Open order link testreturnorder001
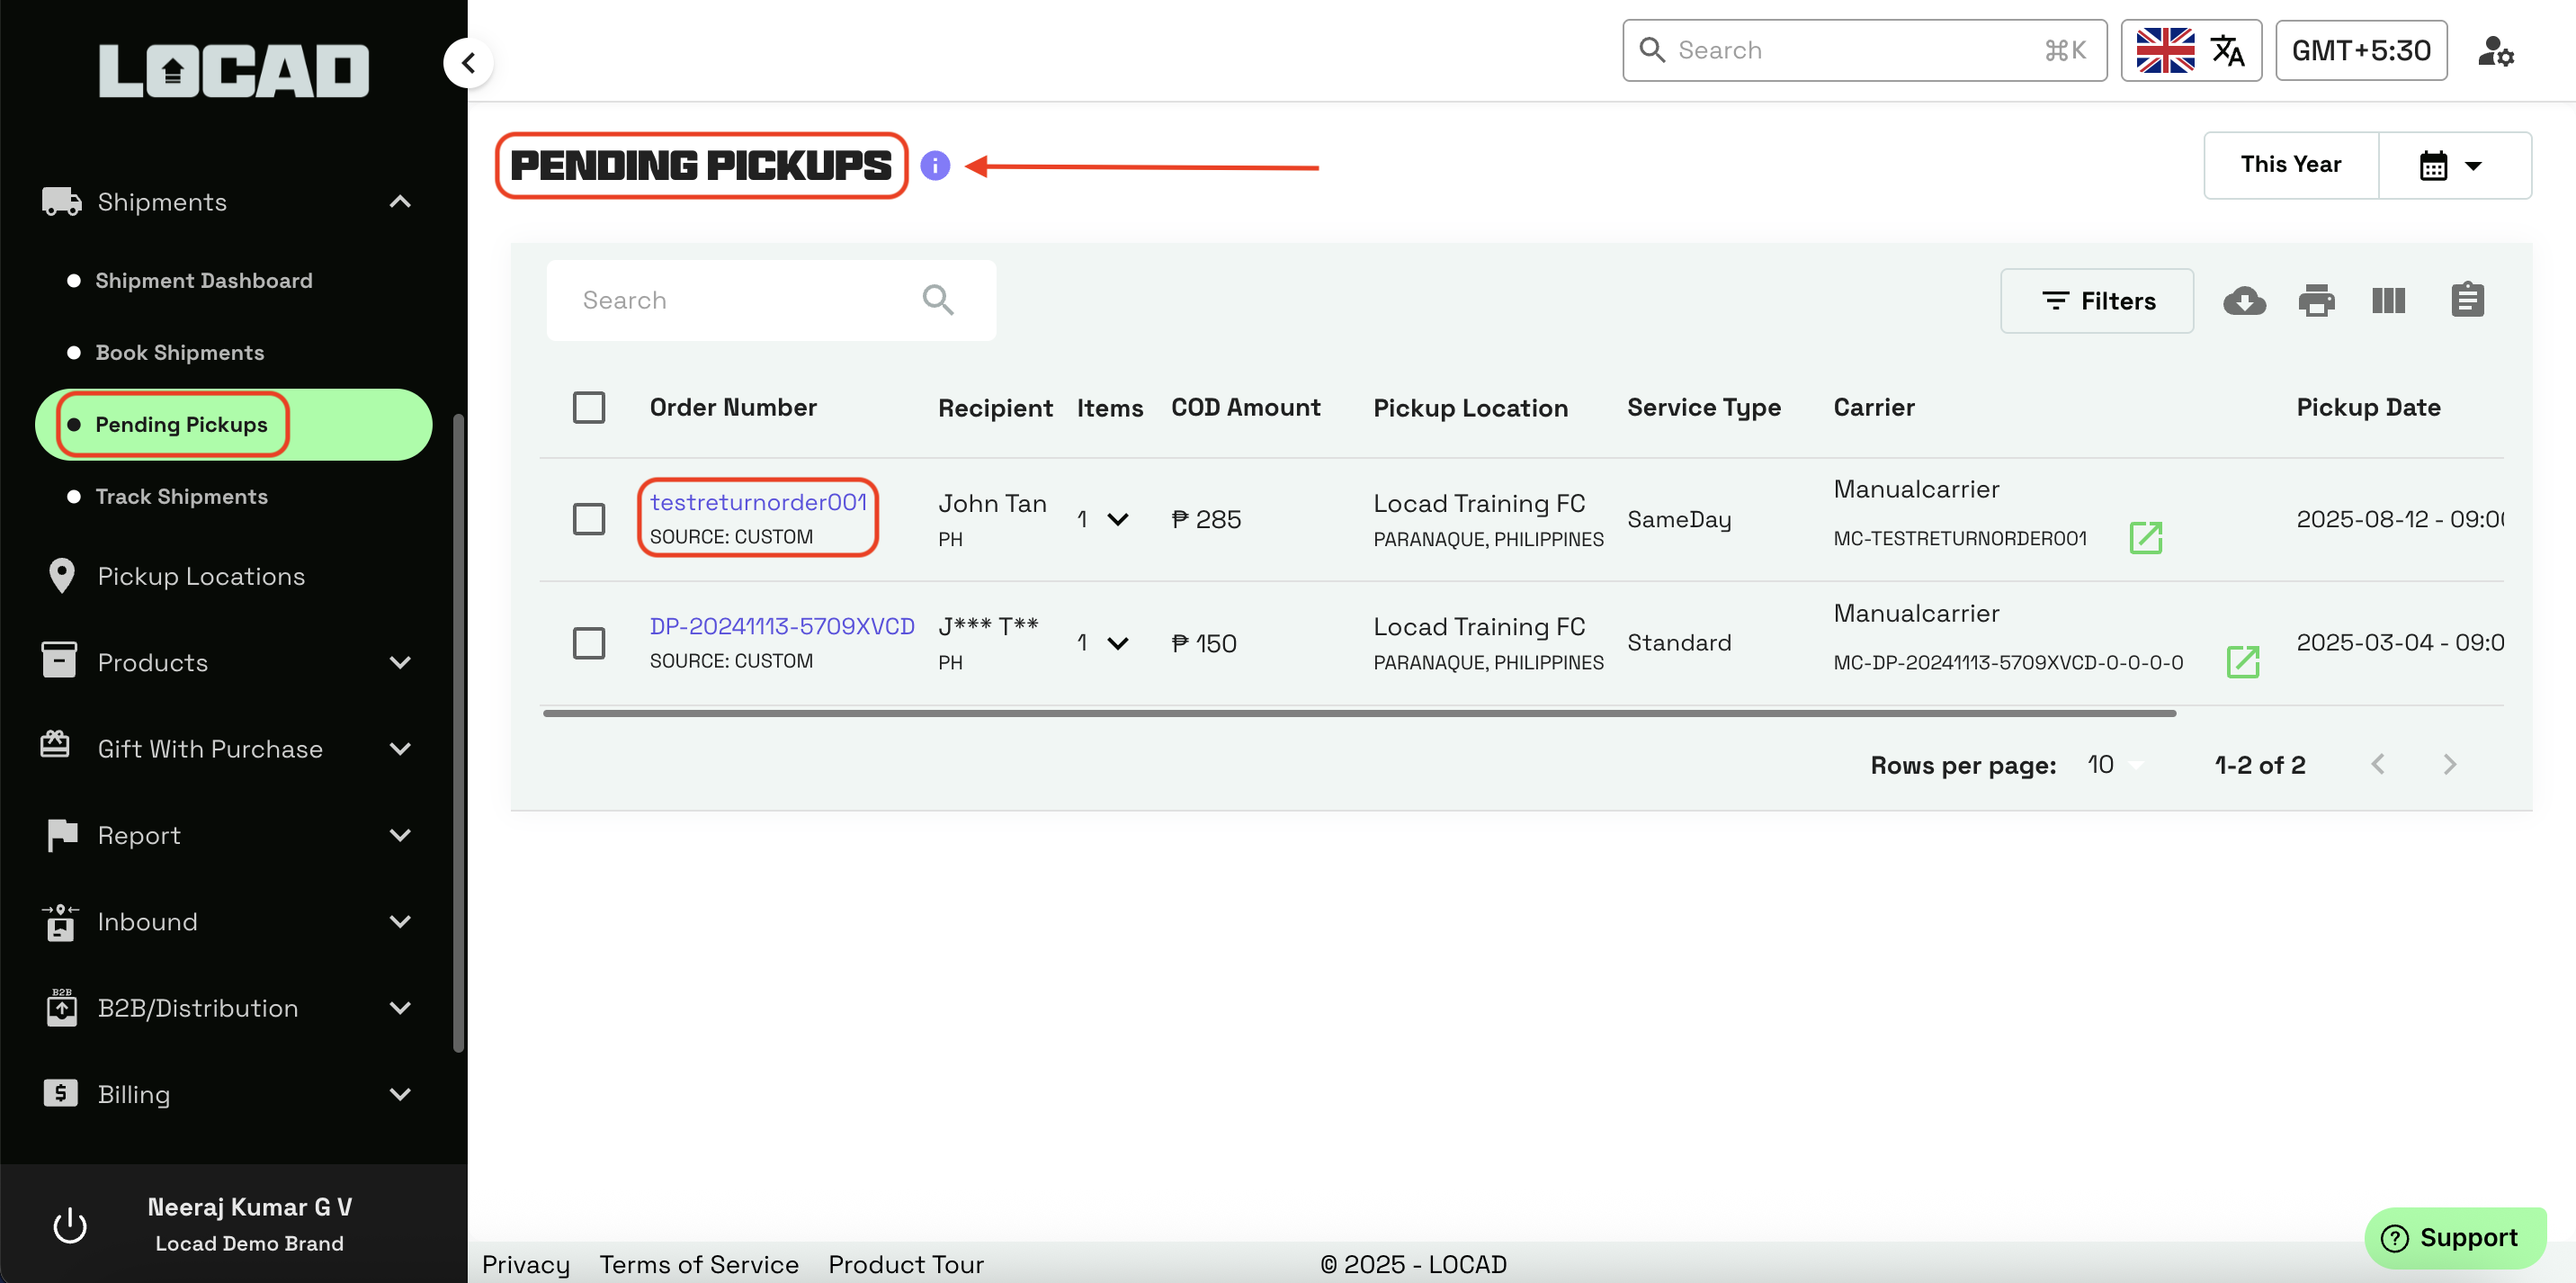Image resolution: width=2576 pixels, height=1283 pixels. click(x=758, y=502)
